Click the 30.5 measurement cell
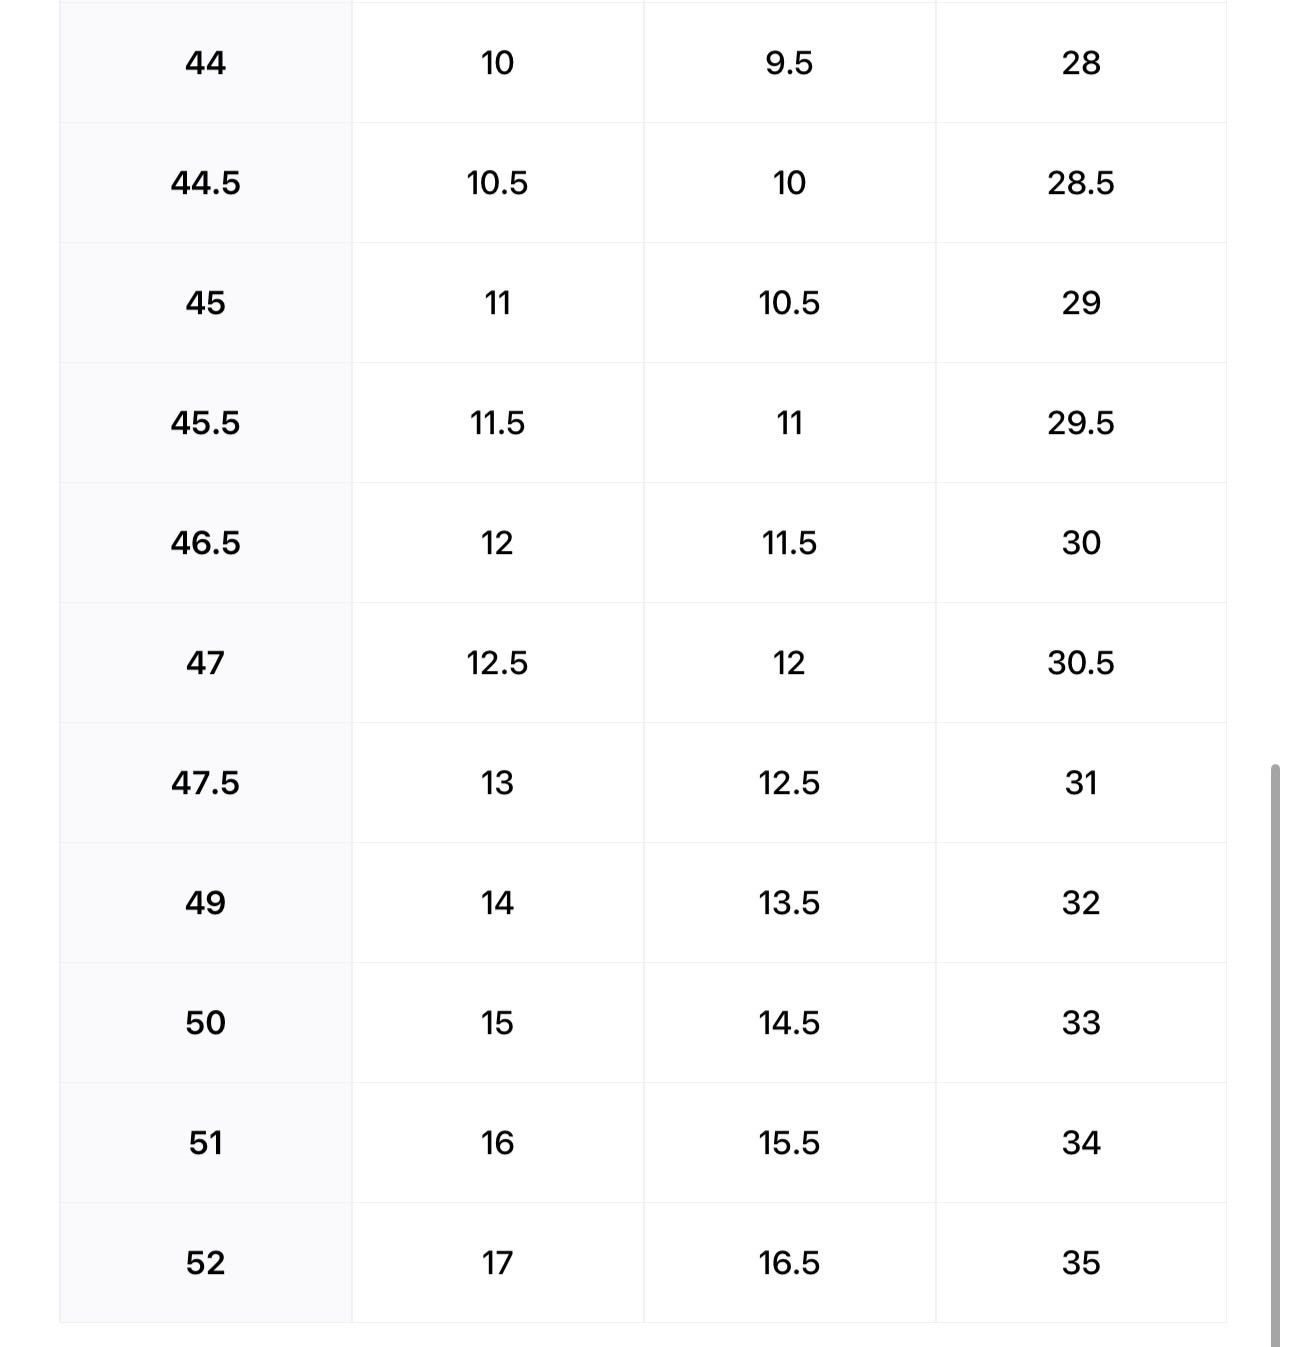1289x1347 pixels. click(1080, 663)
